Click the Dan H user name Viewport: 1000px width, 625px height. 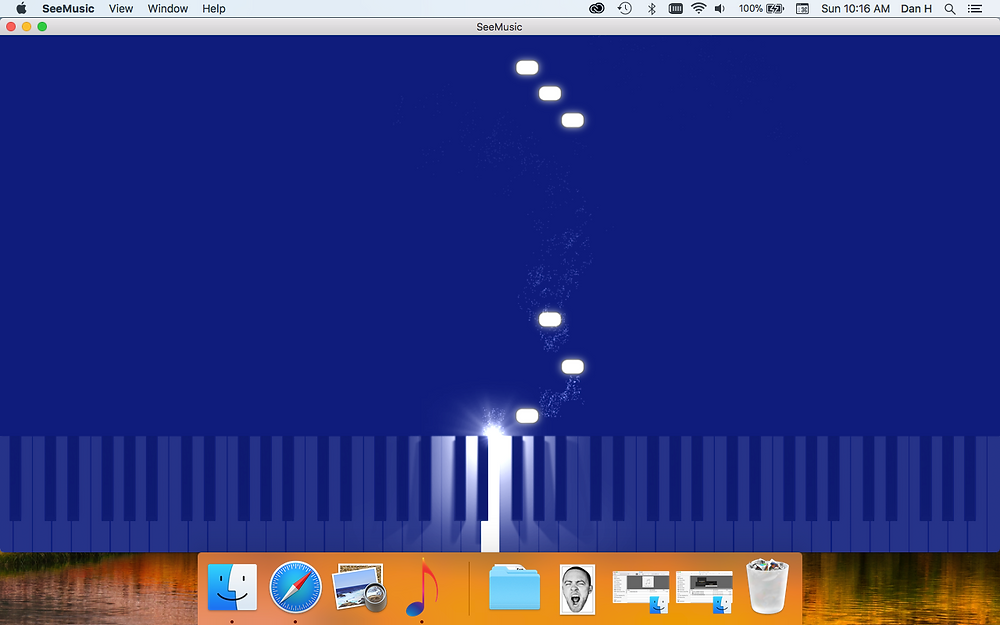(x=916, y=8)
